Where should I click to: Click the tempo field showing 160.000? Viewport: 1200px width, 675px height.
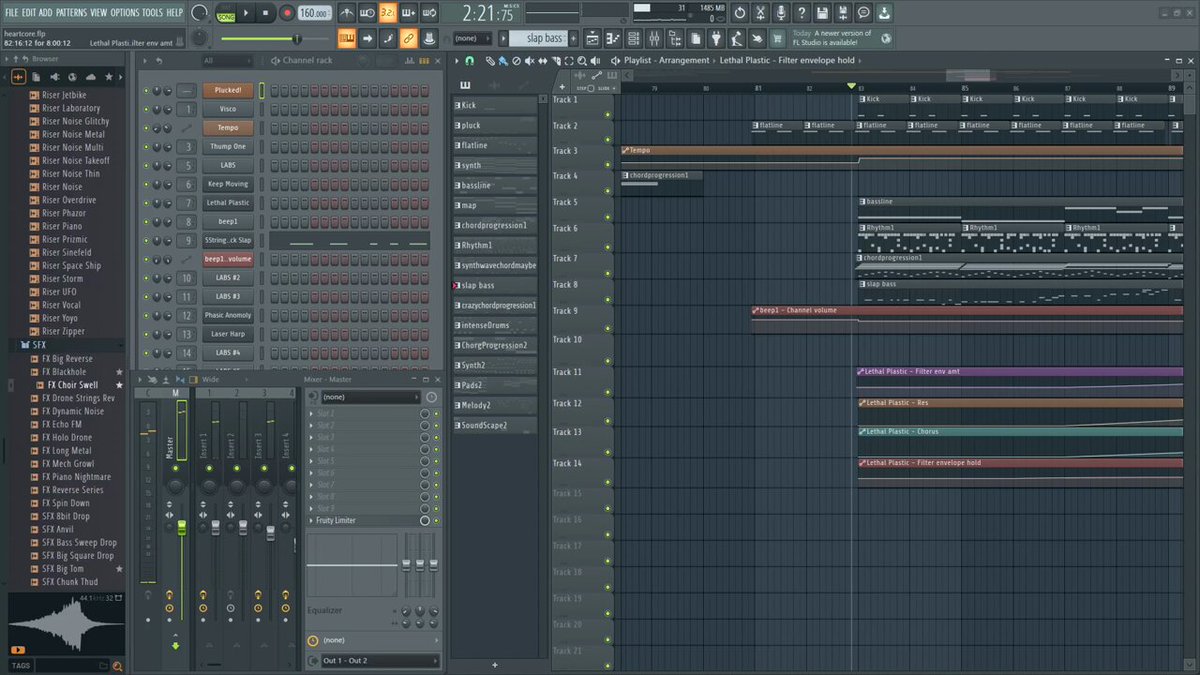(x=314, y=13)
